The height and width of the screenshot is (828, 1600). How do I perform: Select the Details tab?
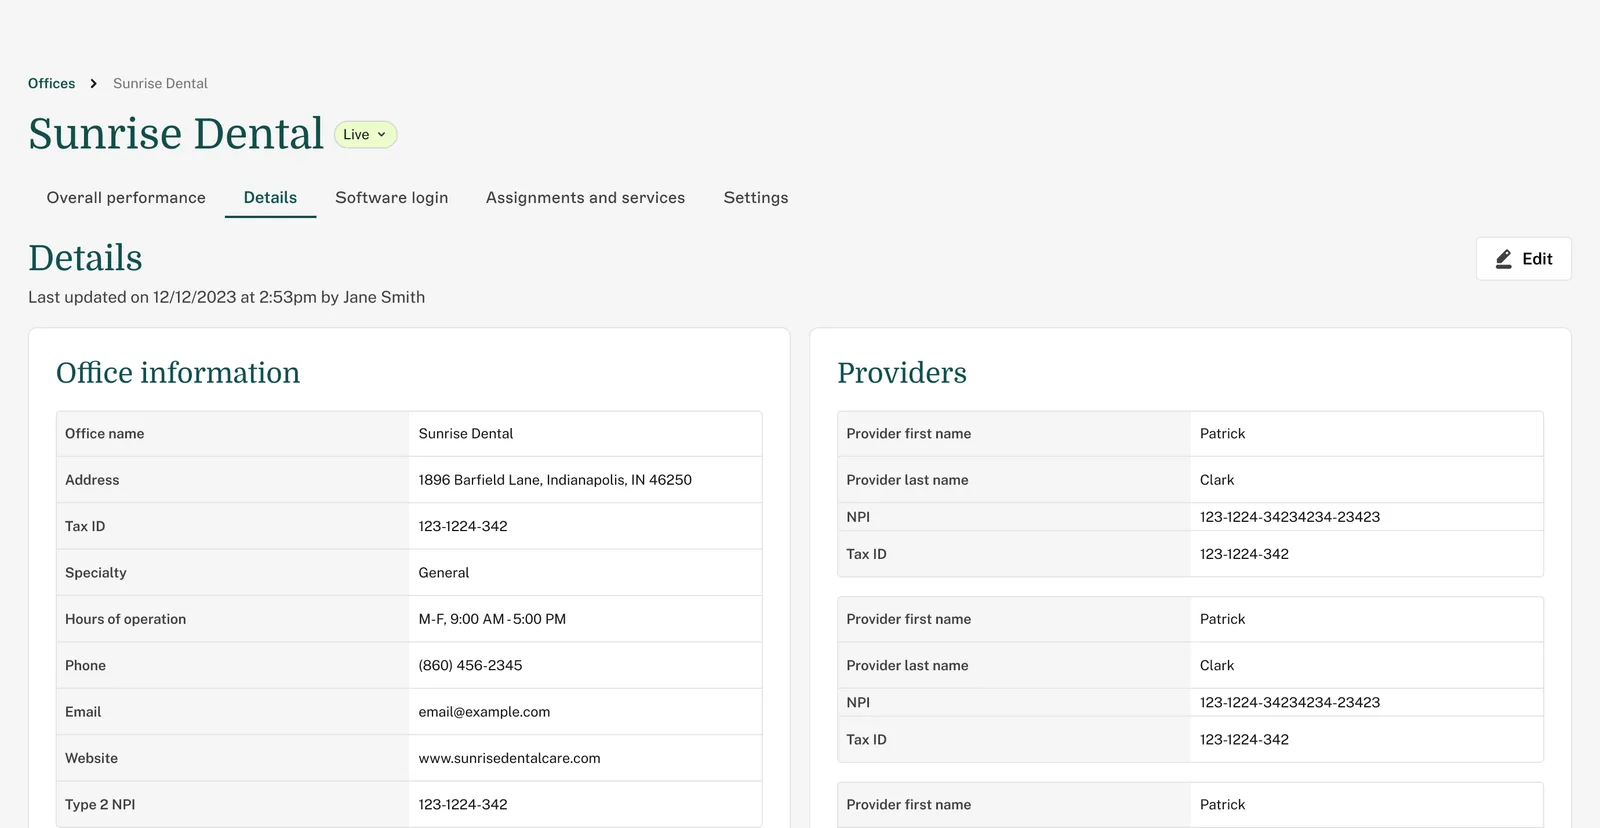point(270,198)
